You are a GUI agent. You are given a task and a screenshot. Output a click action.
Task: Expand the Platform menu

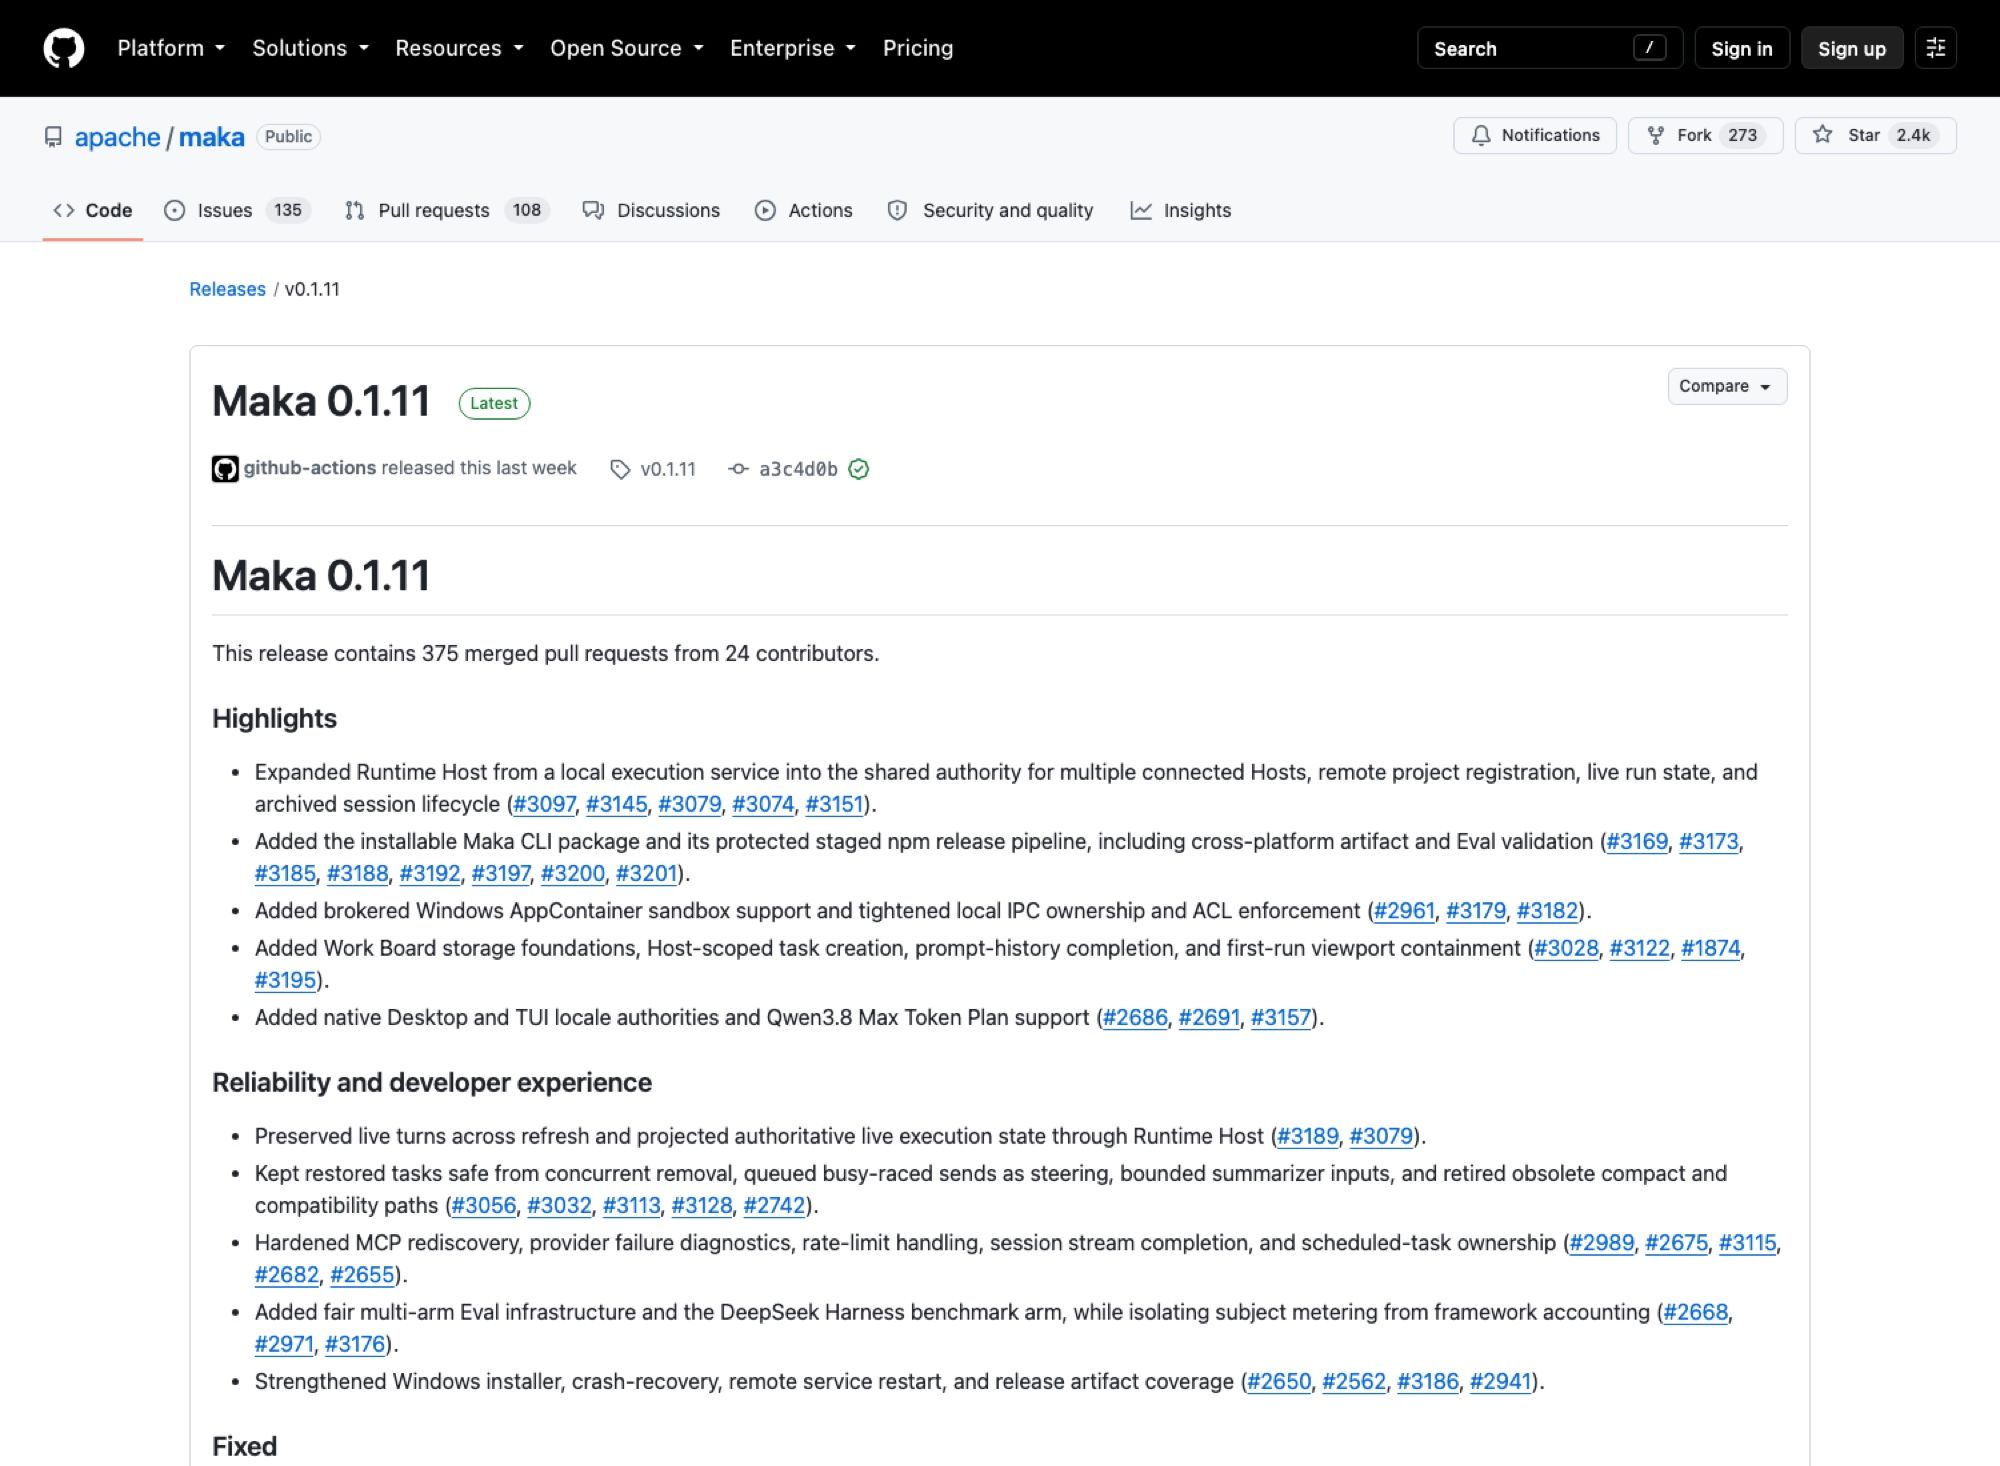click(171, 48)
